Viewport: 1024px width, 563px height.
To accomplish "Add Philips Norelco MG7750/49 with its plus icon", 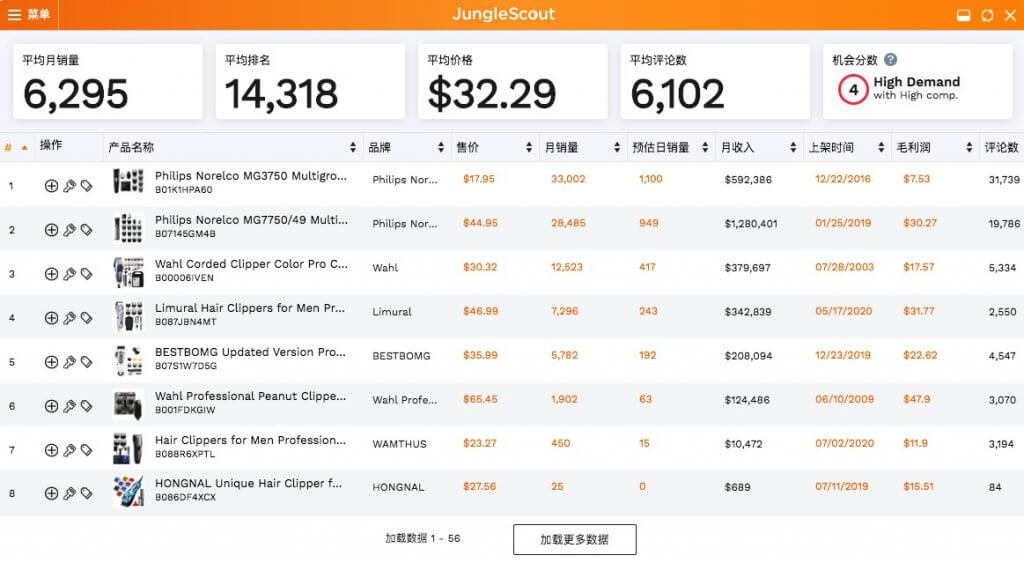I will click(51, 230).
